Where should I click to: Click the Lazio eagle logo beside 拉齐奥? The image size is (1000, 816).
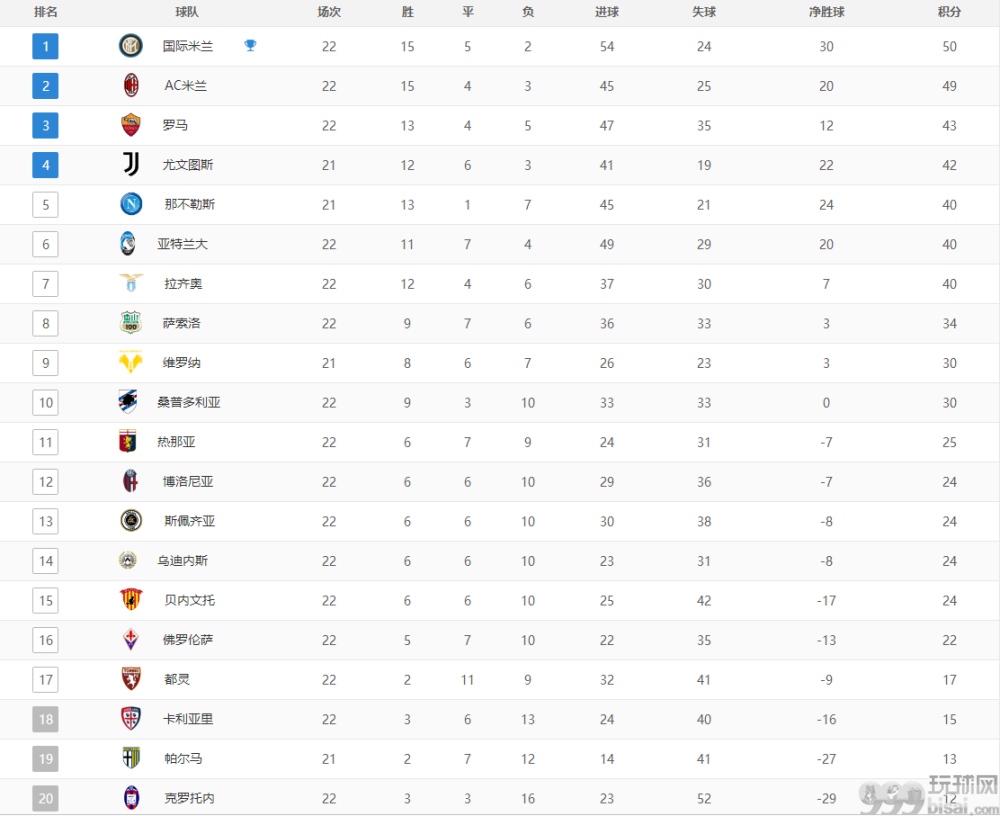tap(131, 283)
